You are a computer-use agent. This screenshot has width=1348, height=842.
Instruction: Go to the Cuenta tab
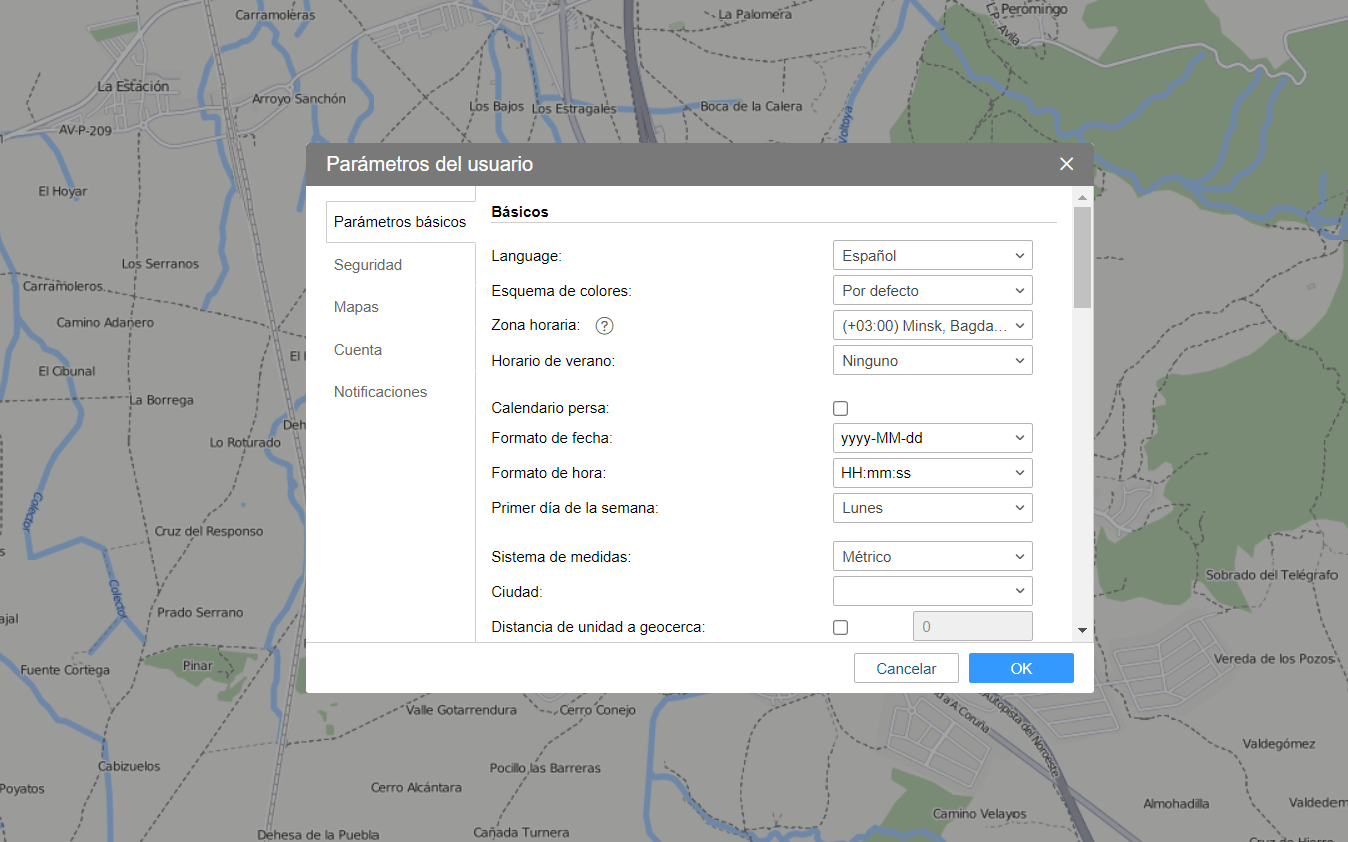coord(358,350)
